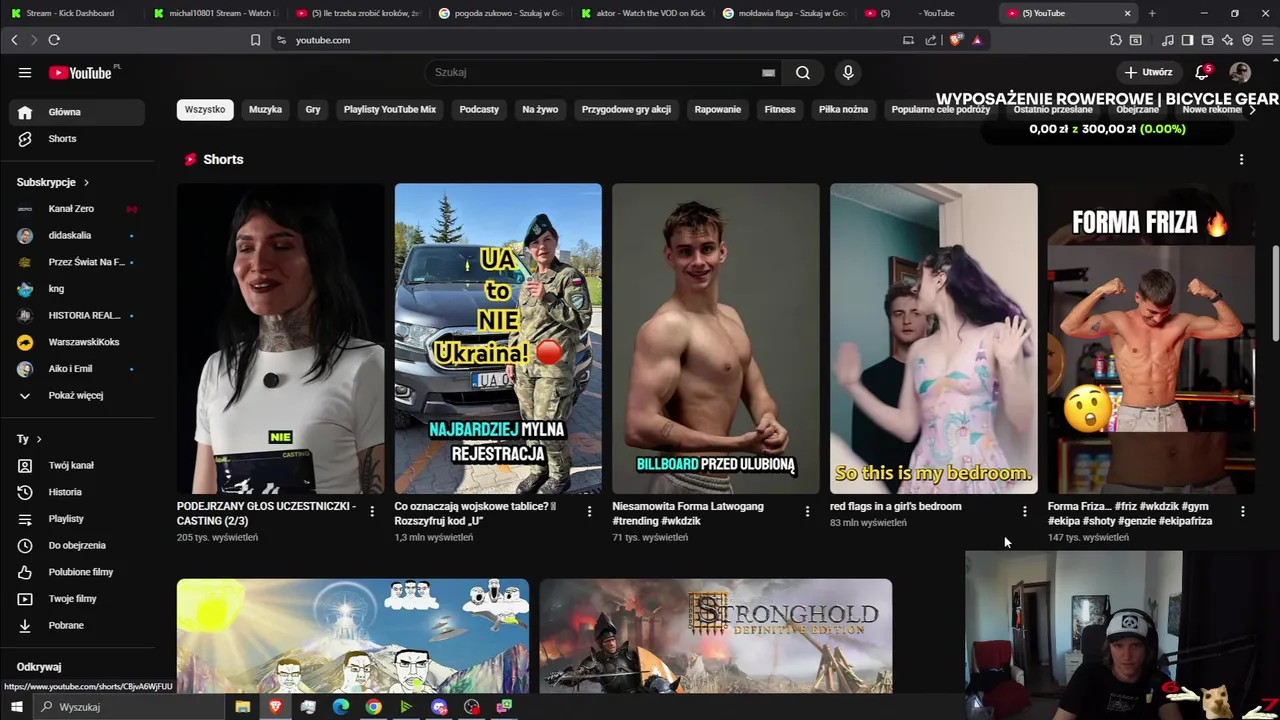Open Microsoft Edge from the taskbar
This screenshot has width=1280, height=720.
tap(341, 707)
